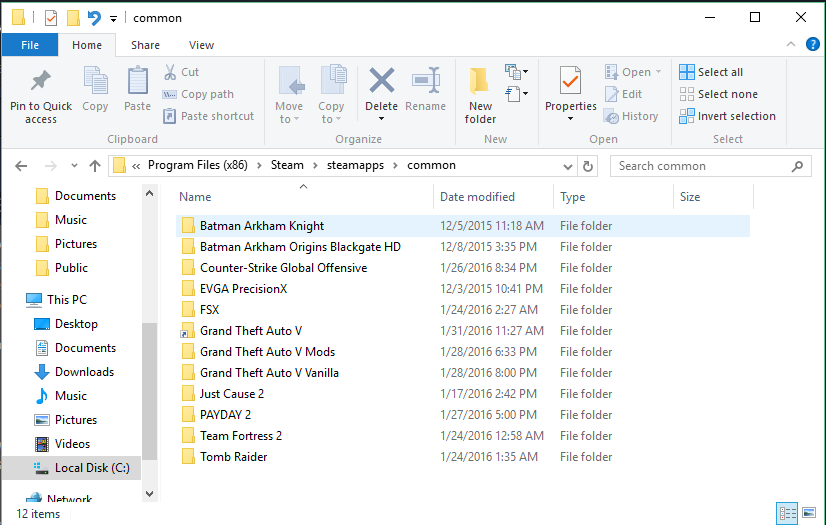Click the Delete red X icon

pyautogui.click(x=381, y=81)
